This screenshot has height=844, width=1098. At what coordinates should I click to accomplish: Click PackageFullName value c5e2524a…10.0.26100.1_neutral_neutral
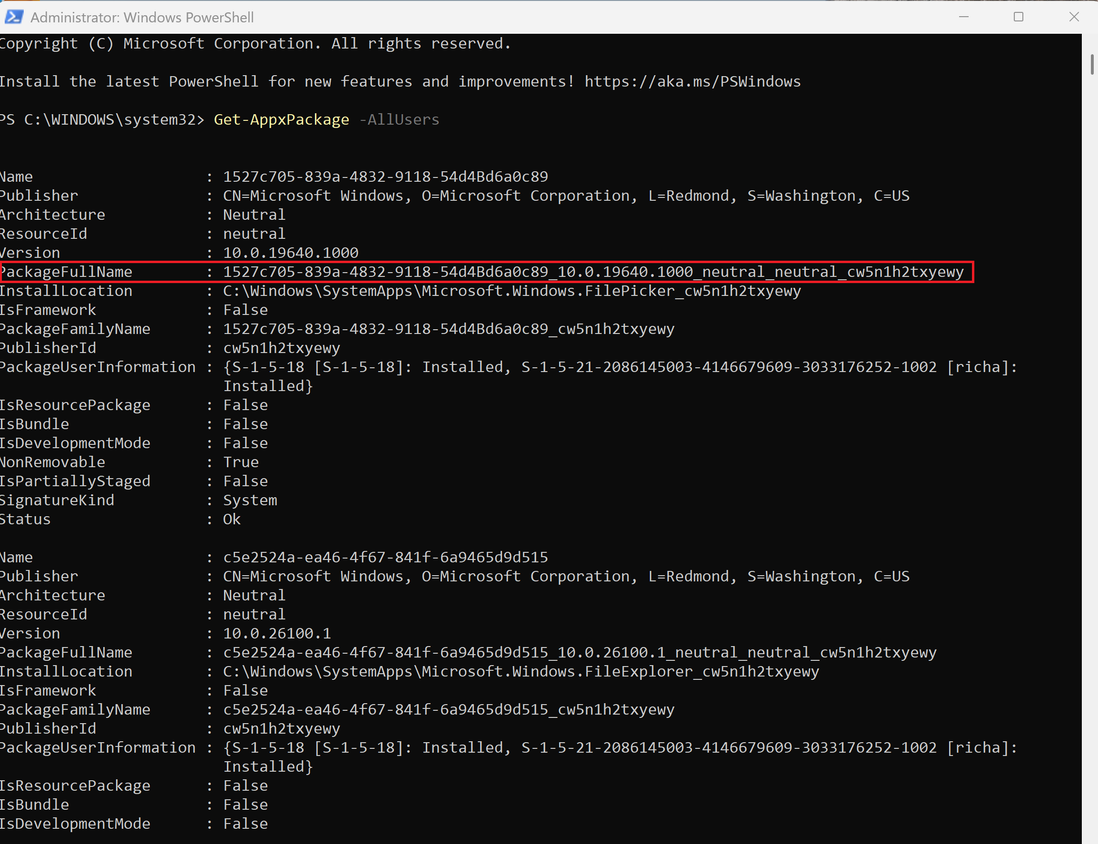tap(580, 653)
